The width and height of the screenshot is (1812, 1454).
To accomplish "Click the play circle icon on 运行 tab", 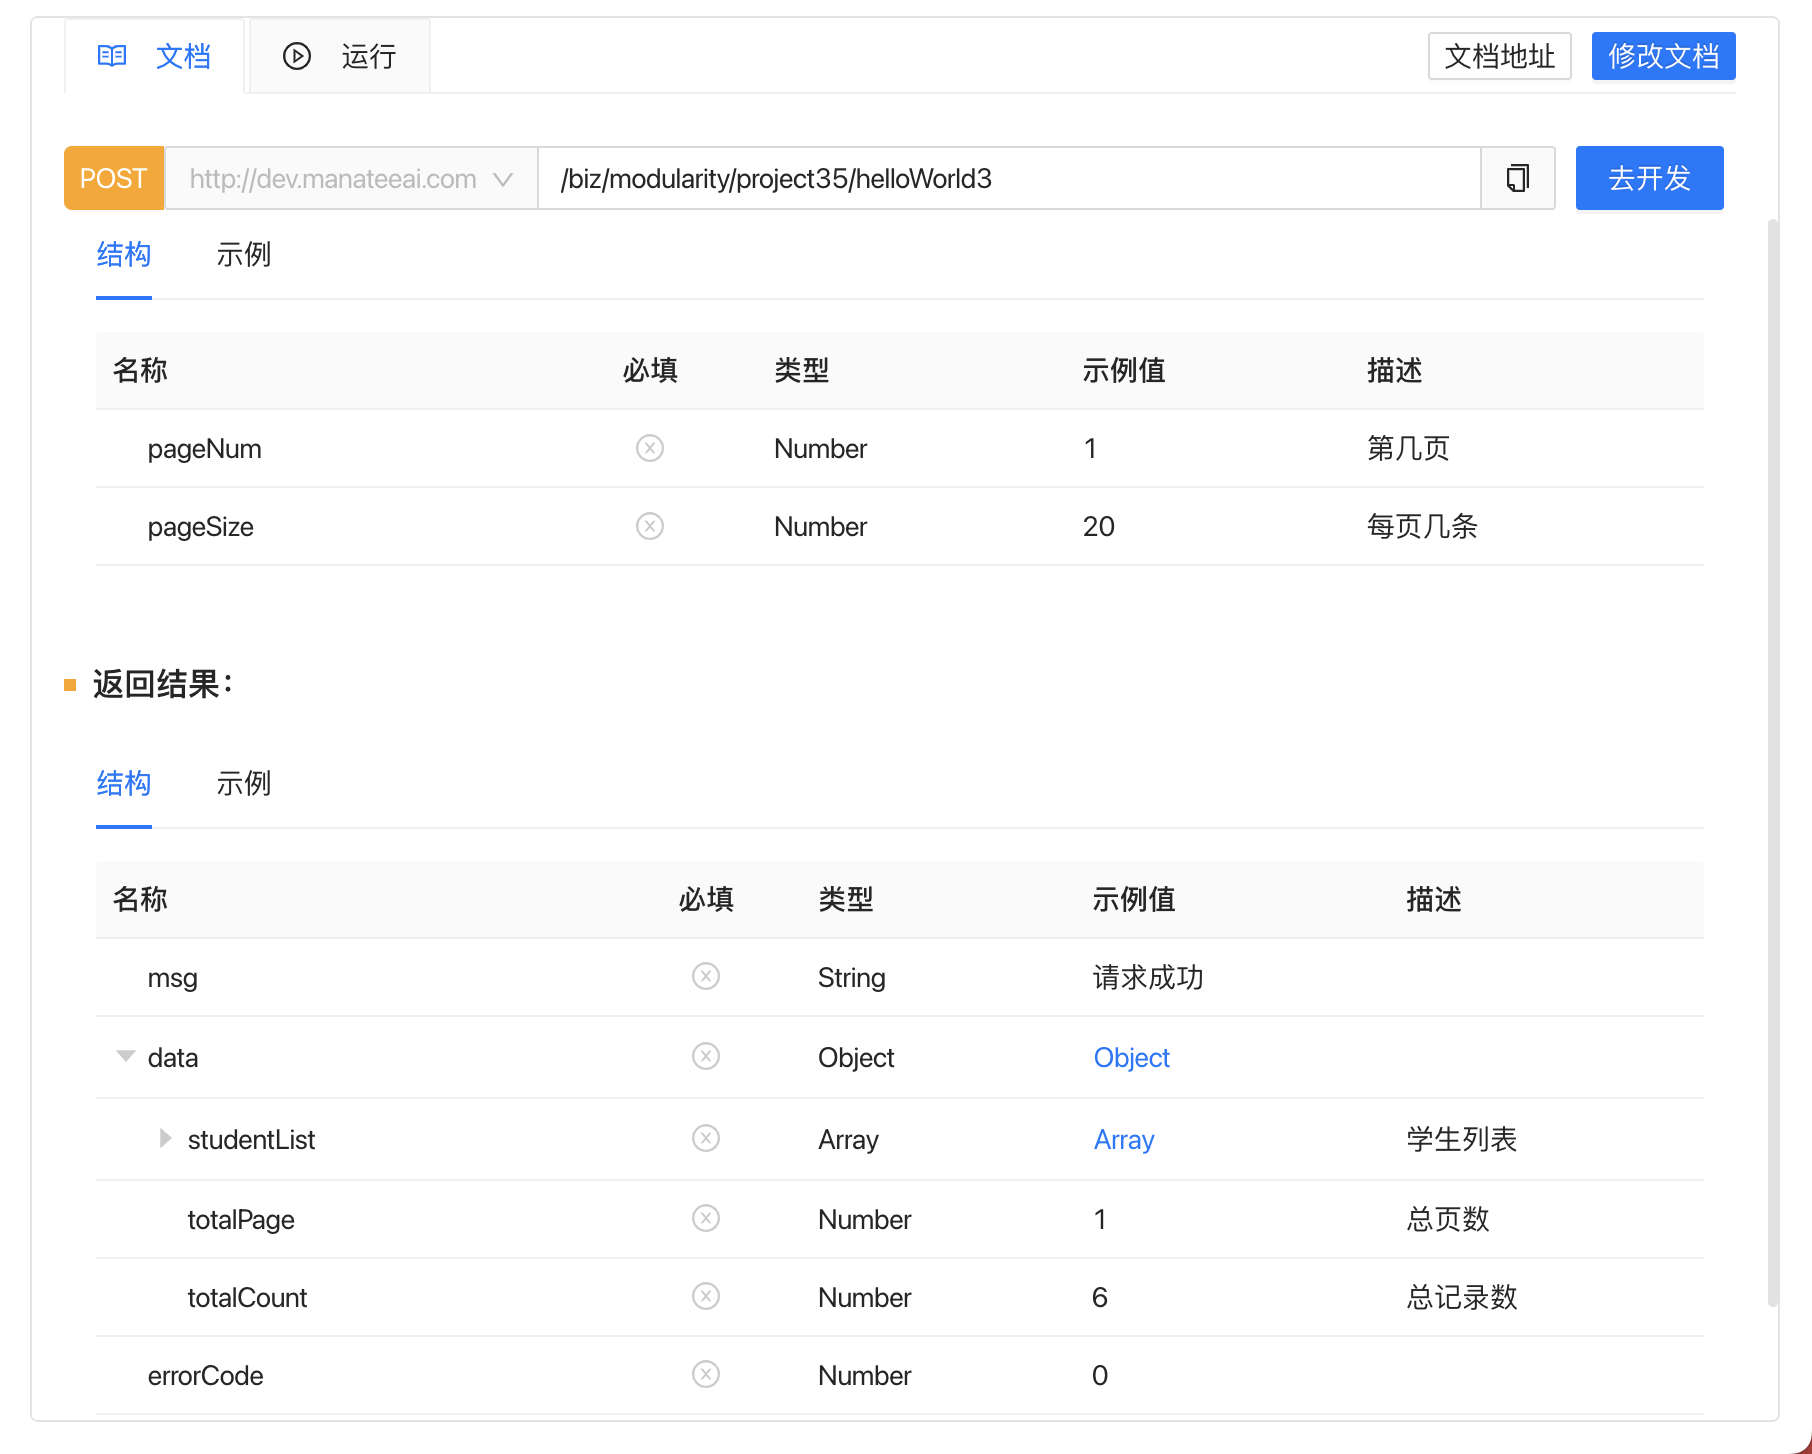I will tap(297, 56).
